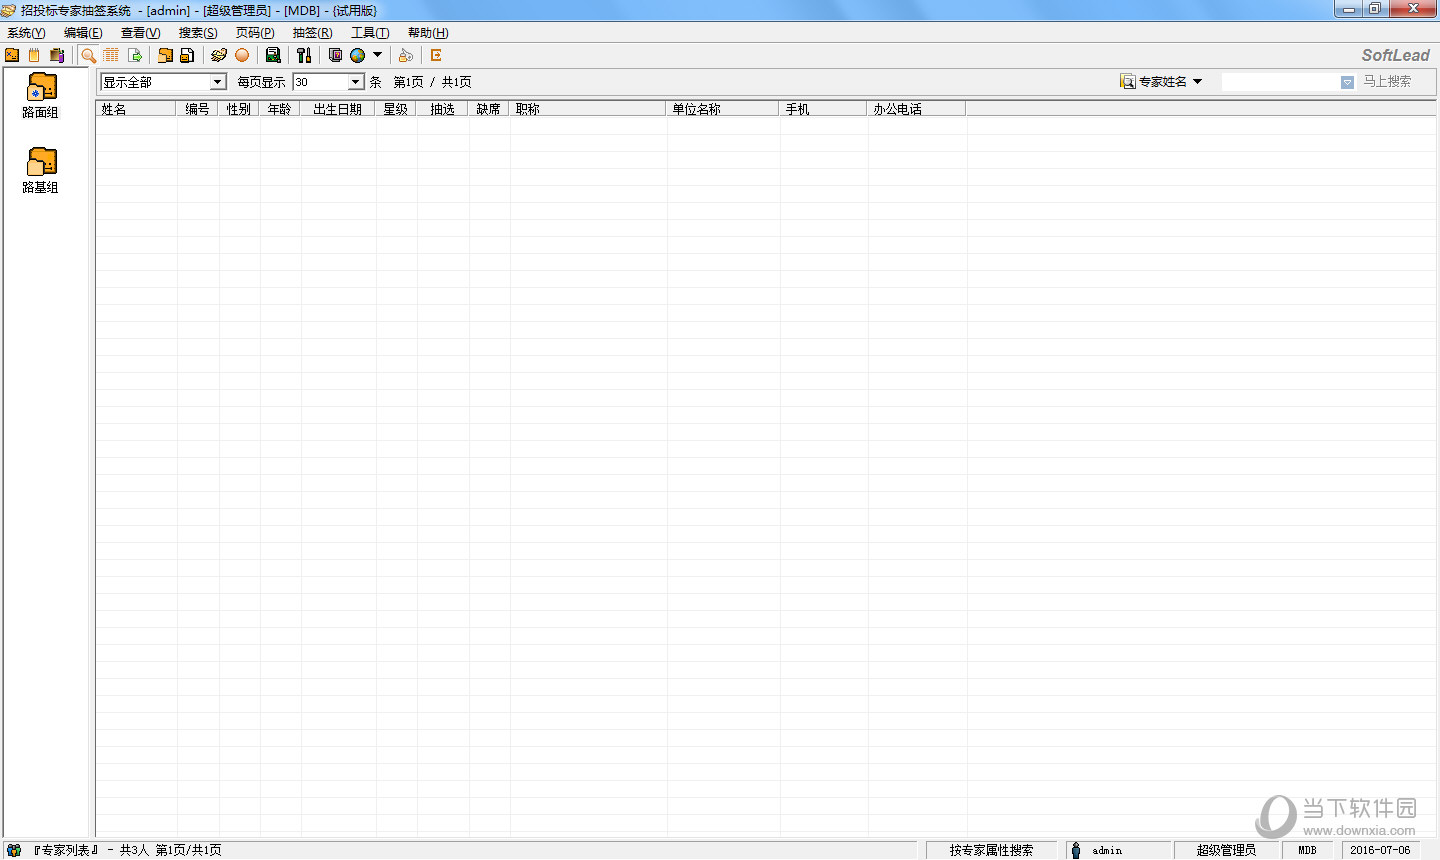Click the handshake toolbar icon
The image size is (1440, 860).
click(219, 55)
